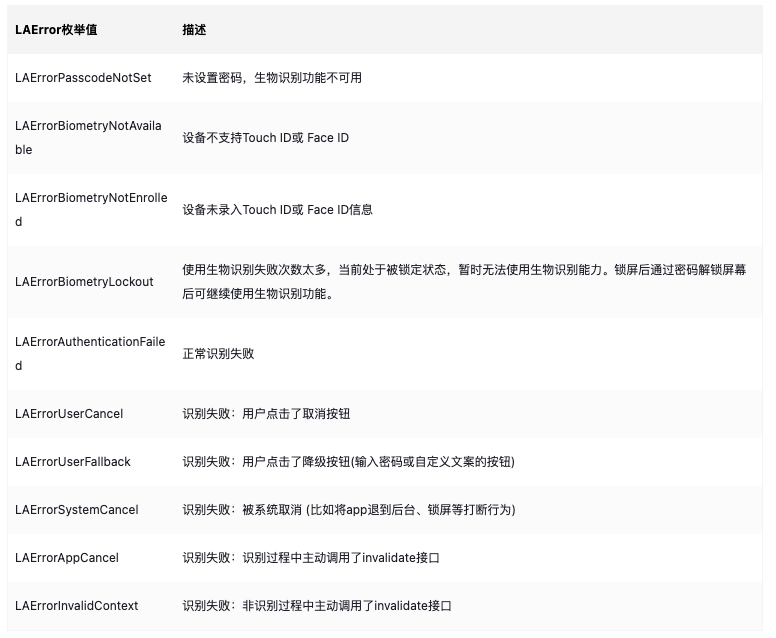Click description mentioning "降级按钮"
Image resolution: width=776 pixels, height=638 pixels.
[x=348, y=462]
